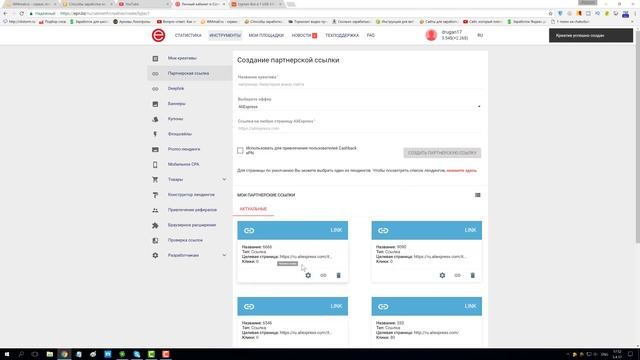640x360 pixels.
Task: Bookmark this page with the star icon
Action: [551, 13]
